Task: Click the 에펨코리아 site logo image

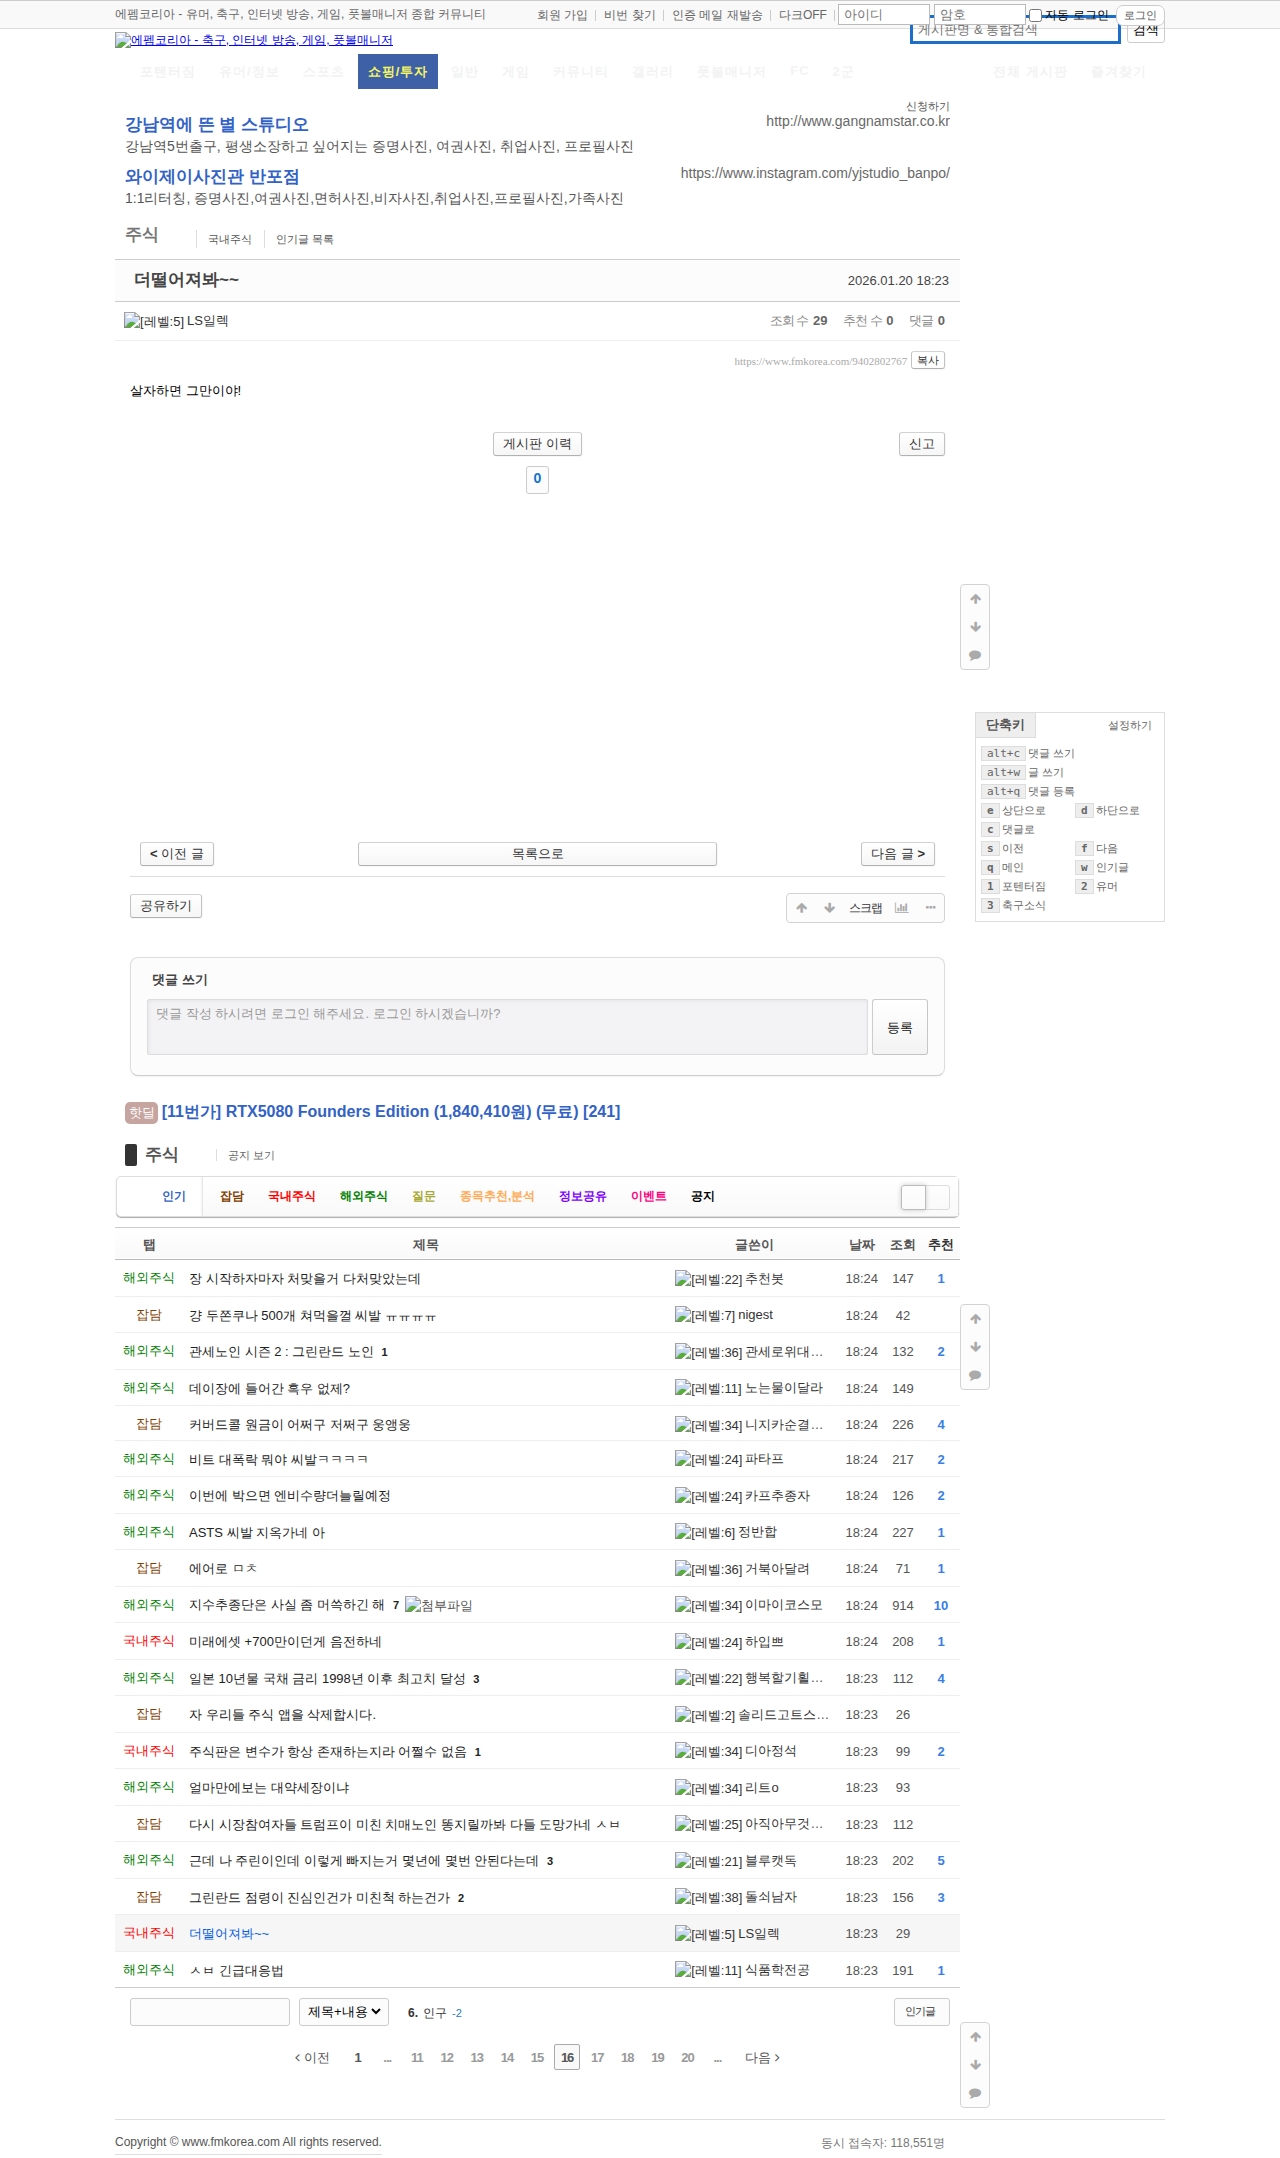Action: tap(254, 40)
